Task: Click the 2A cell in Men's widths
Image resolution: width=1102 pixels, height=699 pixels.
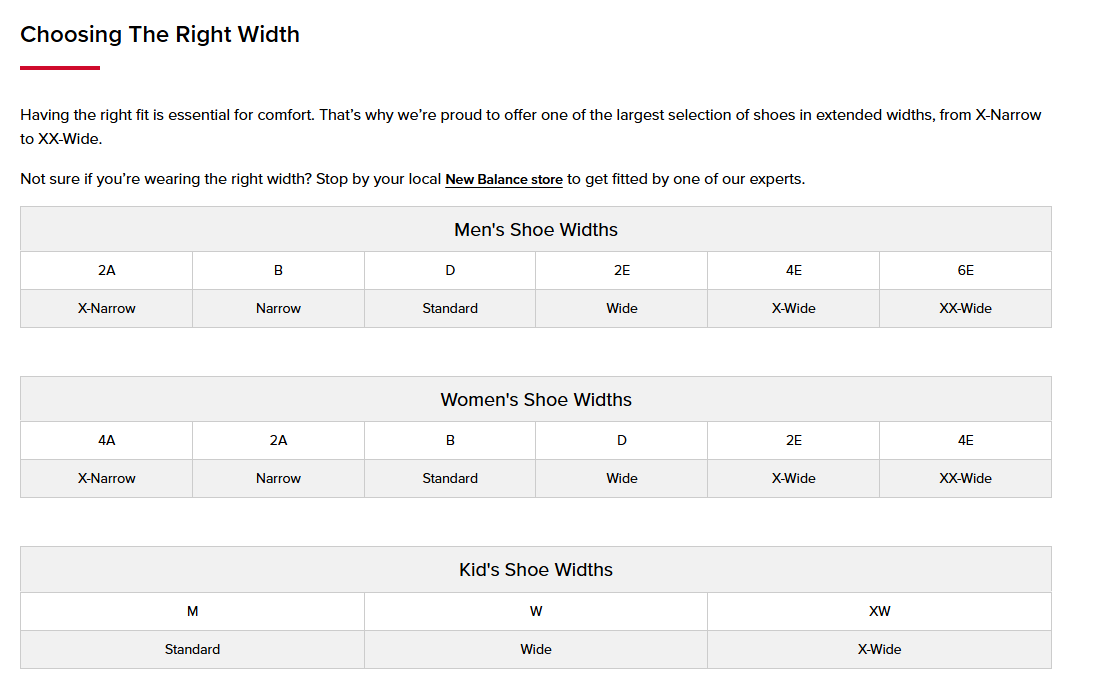Action: [107, 271]
